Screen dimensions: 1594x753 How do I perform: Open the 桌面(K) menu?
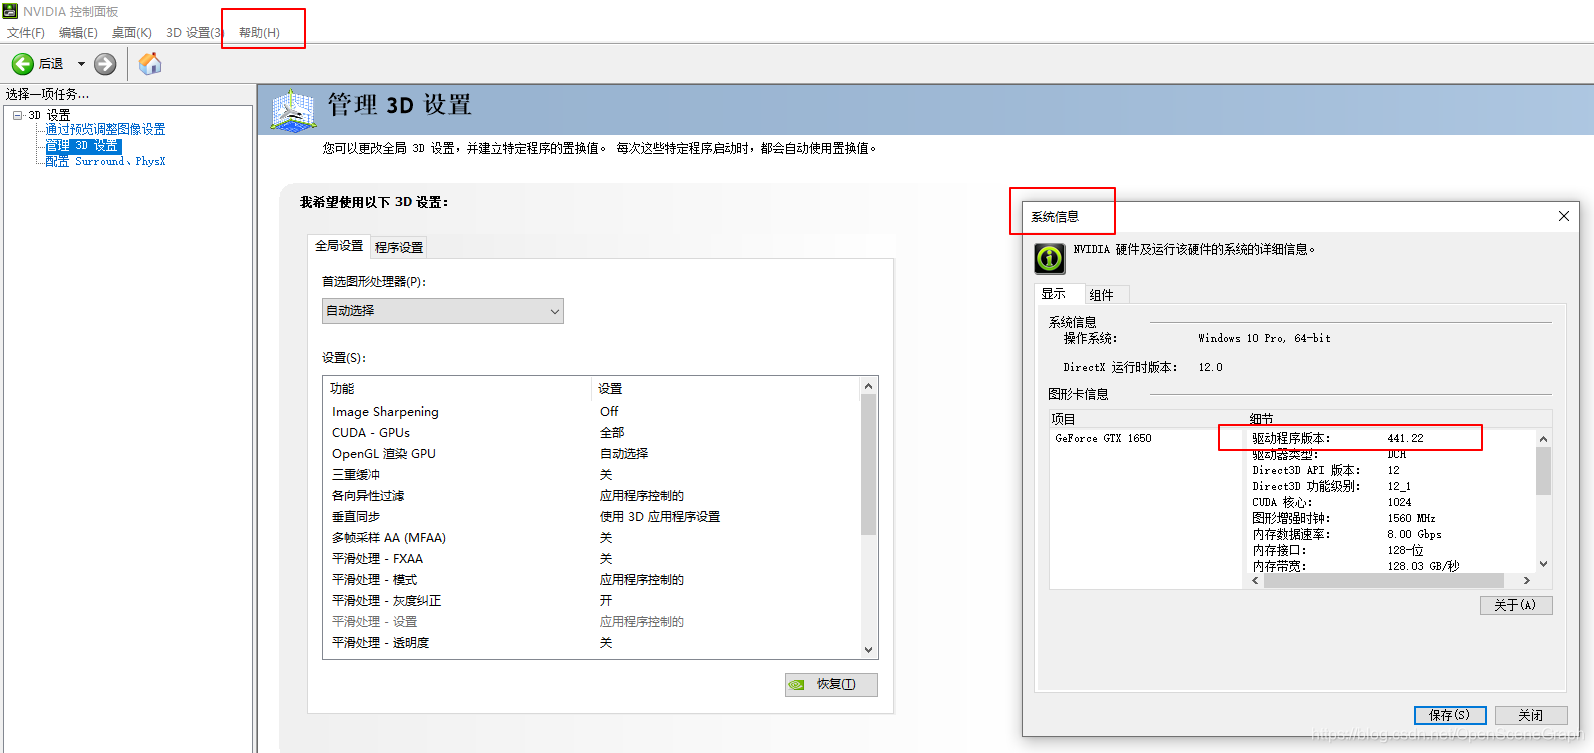point(131,33)
